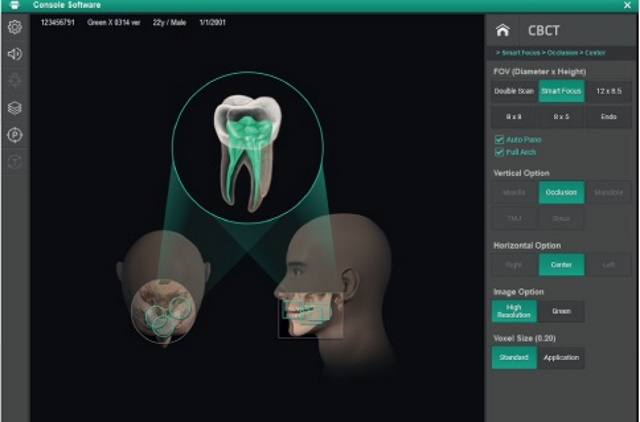Set voxel size to Application

click(561, 357)
